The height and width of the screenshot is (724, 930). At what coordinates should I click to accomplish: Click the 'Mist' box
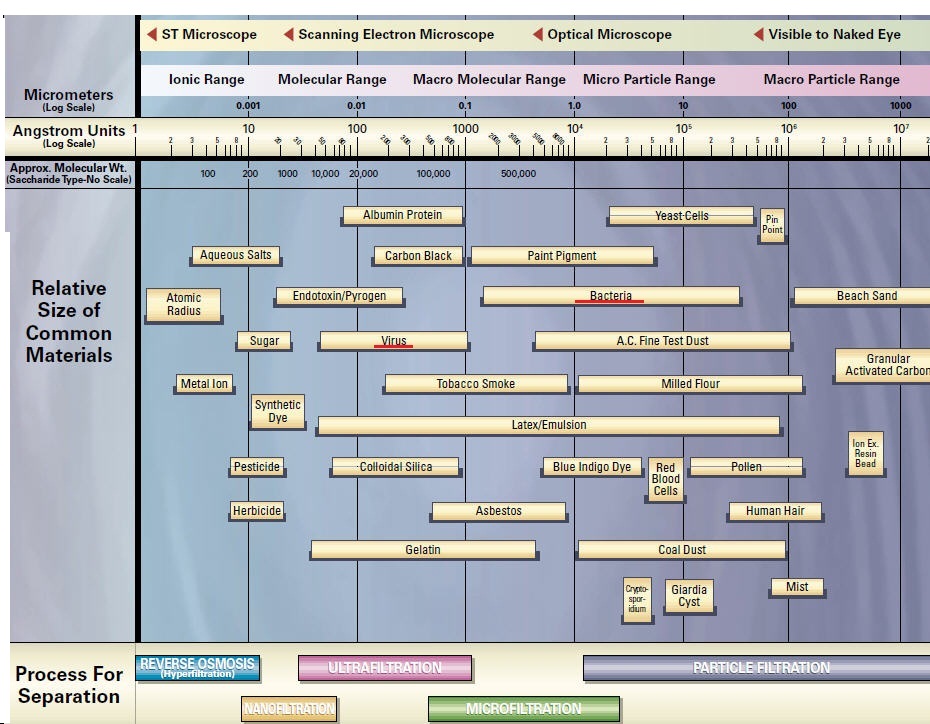(797, 587)
